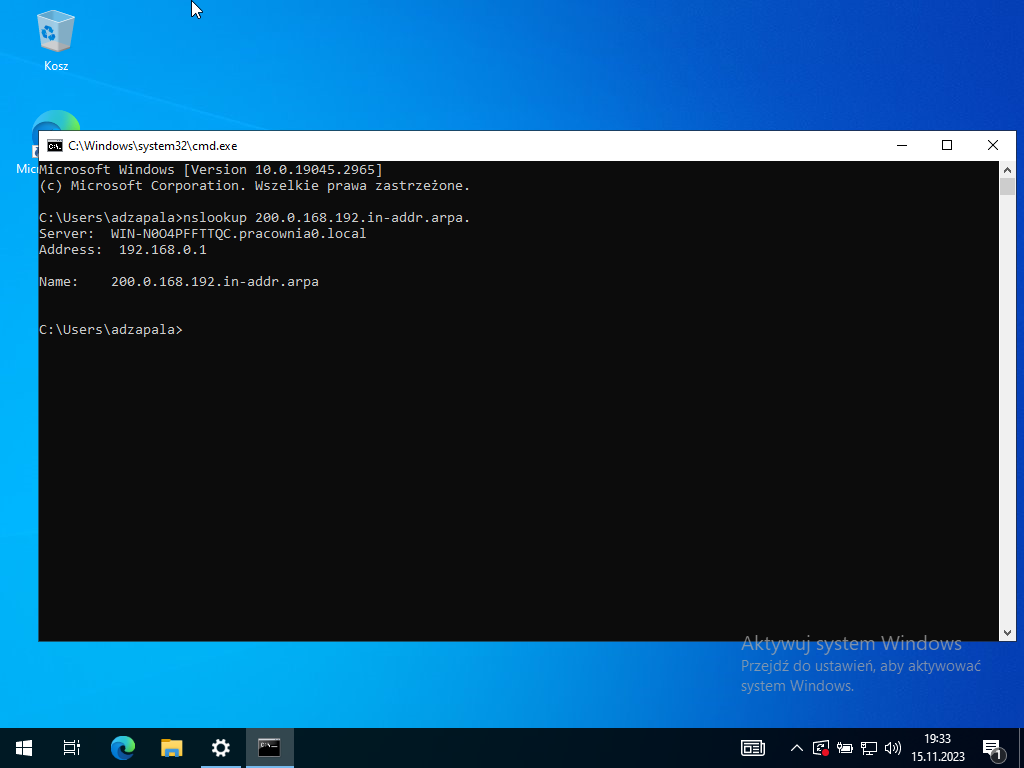Click the Address 192.168.0.1 line
The image size is (1024, 768).
click(x=123, y=249)
